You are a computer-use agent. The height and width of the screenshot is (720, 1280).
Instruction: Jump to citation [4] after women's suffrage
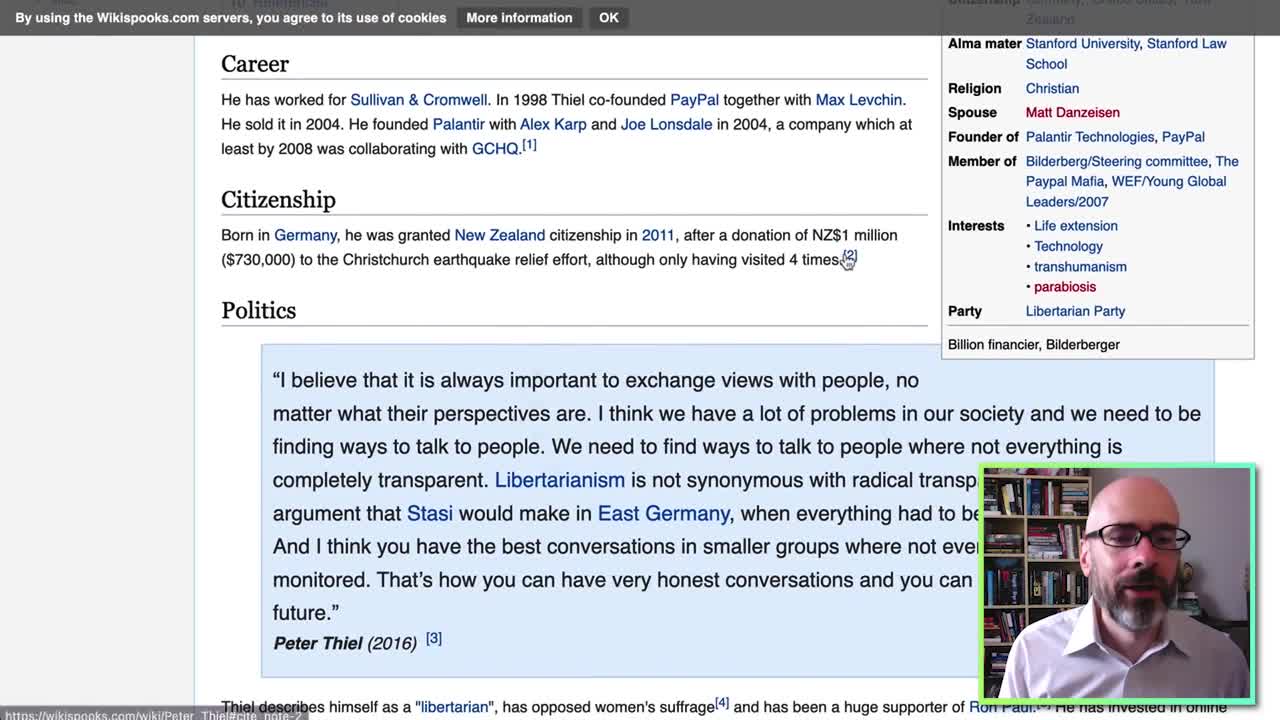pyautogui.click(x=722, y=703)
